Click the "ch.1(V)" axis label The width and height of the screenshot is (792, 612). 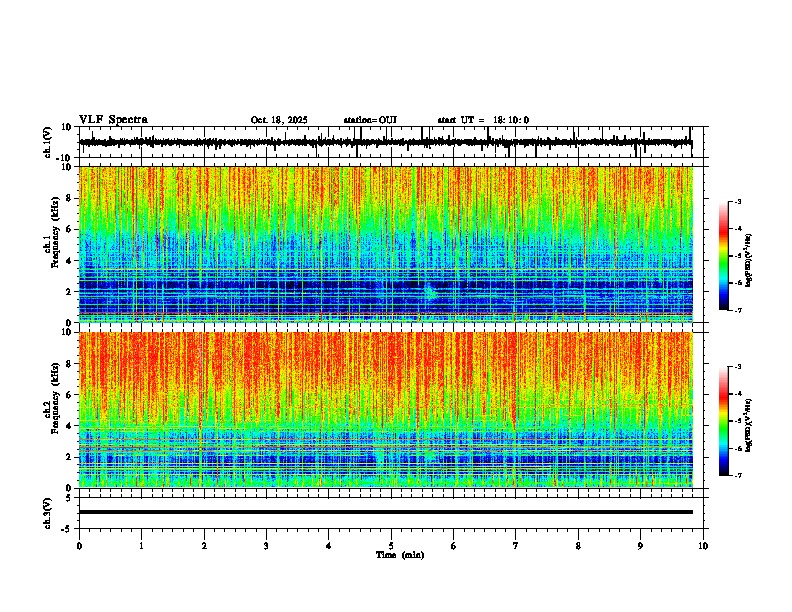coord(48,142)
